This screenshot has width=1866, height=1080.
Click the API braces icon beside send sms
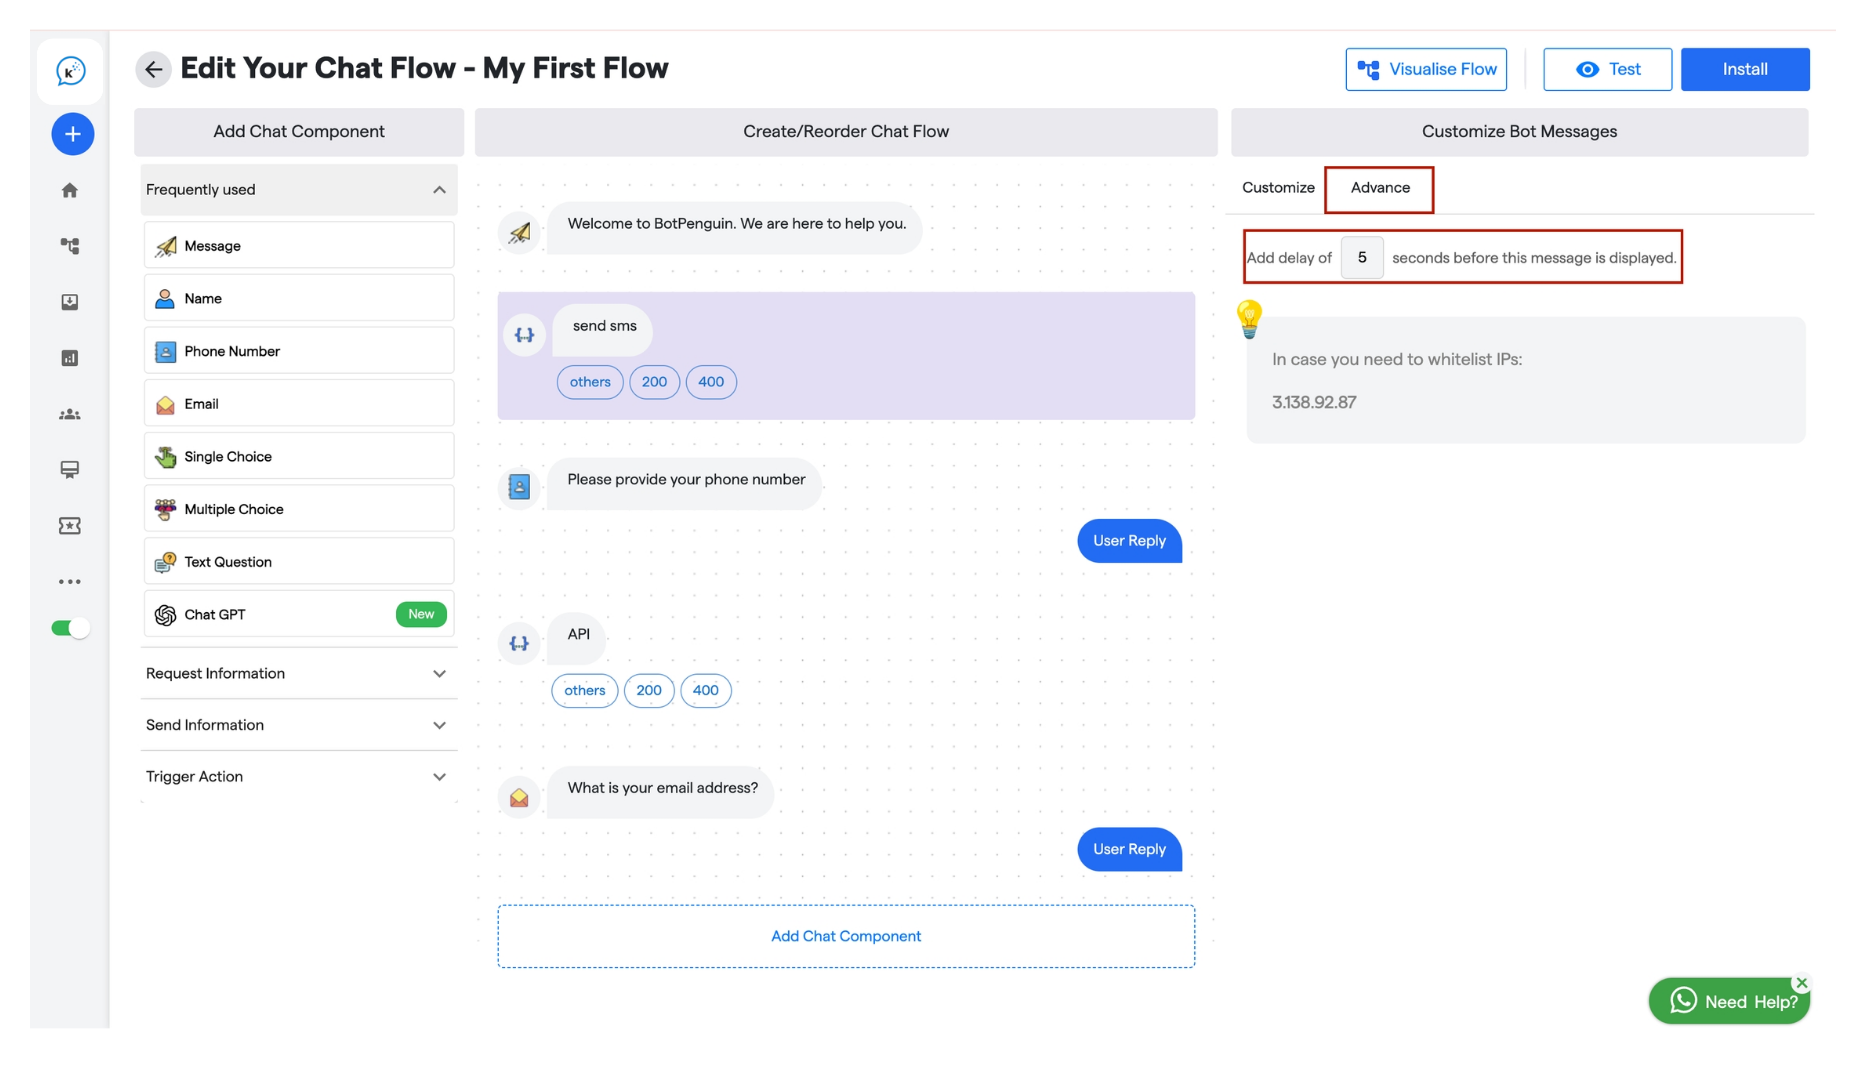tap(524, 335)
